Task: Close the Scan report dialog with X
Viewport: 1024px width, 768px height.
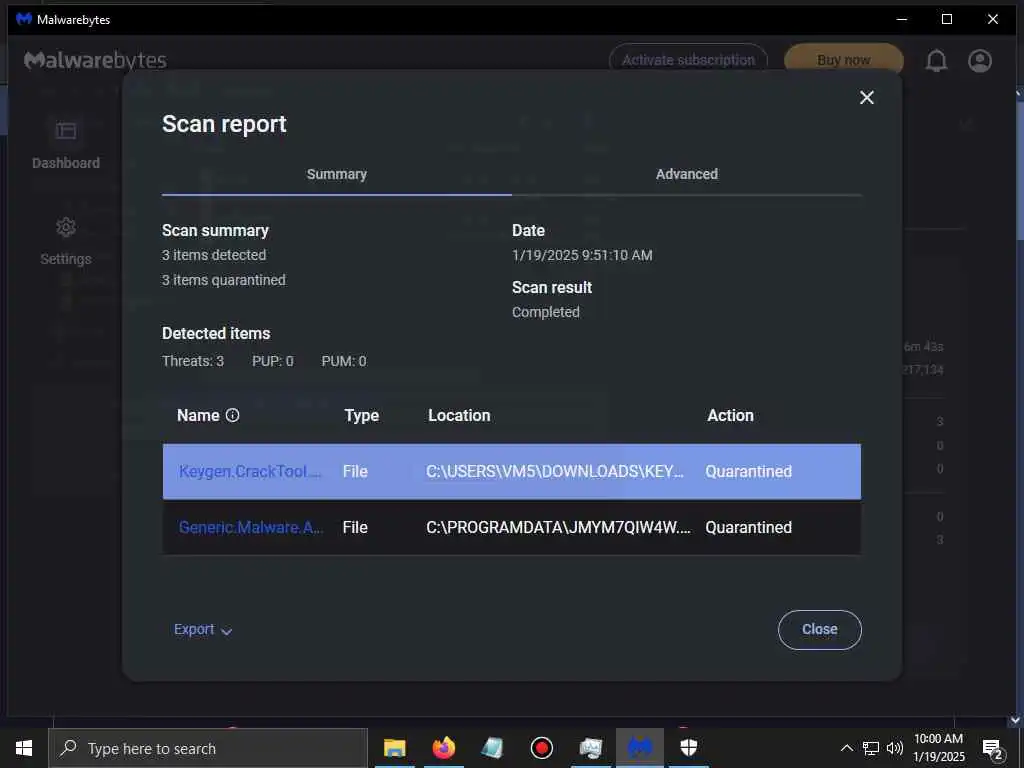Action: (867, 97)
